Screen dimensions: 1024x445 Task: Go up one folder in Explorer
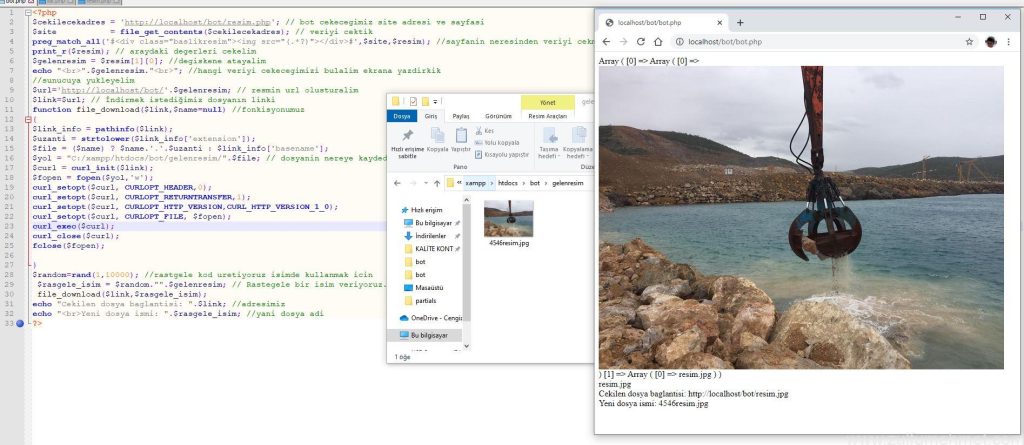click(436, 183)
